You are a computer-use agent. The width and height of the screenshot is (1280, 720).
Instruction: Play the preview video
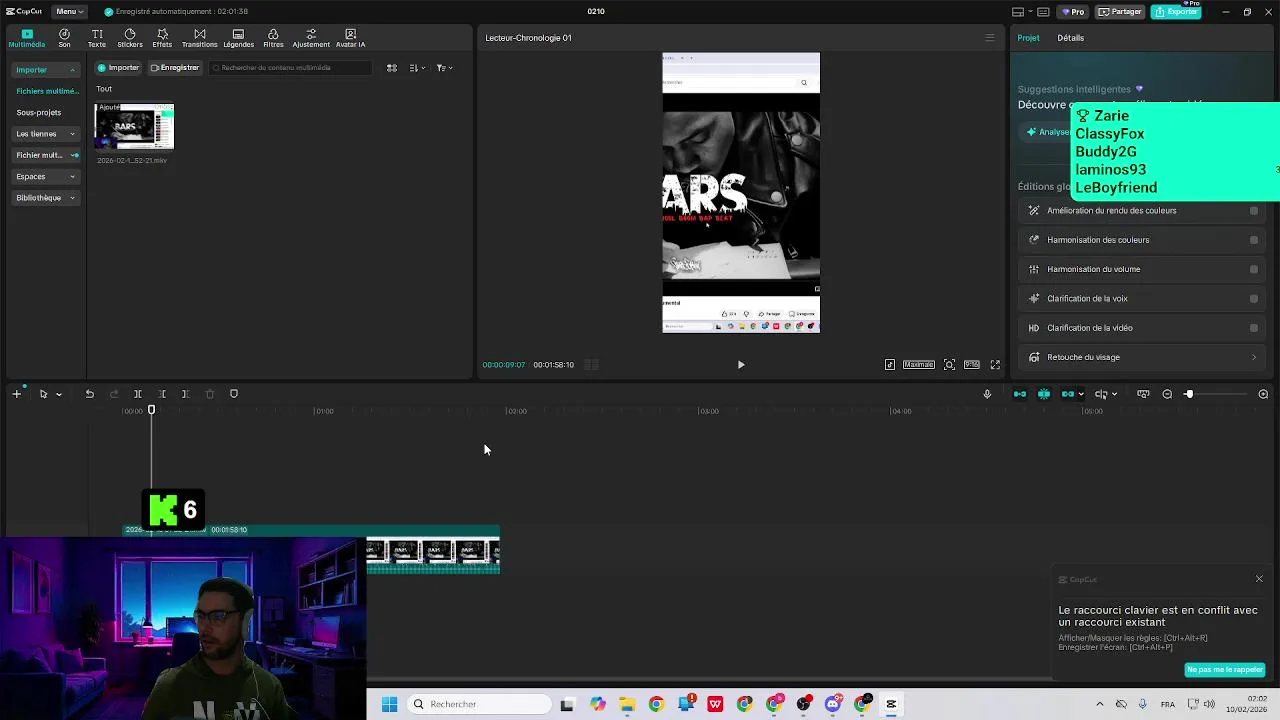point(741,365)
